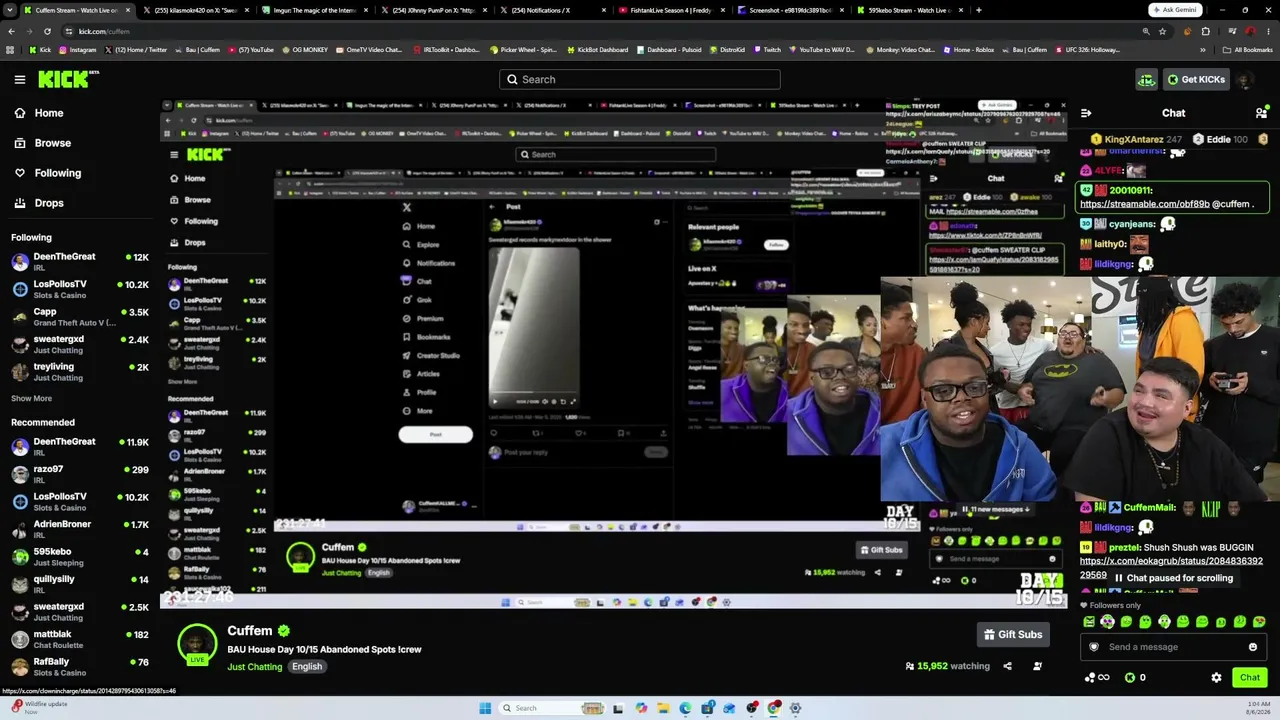Image resolution: width=1280 pixels, height=720 pixels.
Task: Click Cuffem's live avatar below the video
Action: click(197, 645)
